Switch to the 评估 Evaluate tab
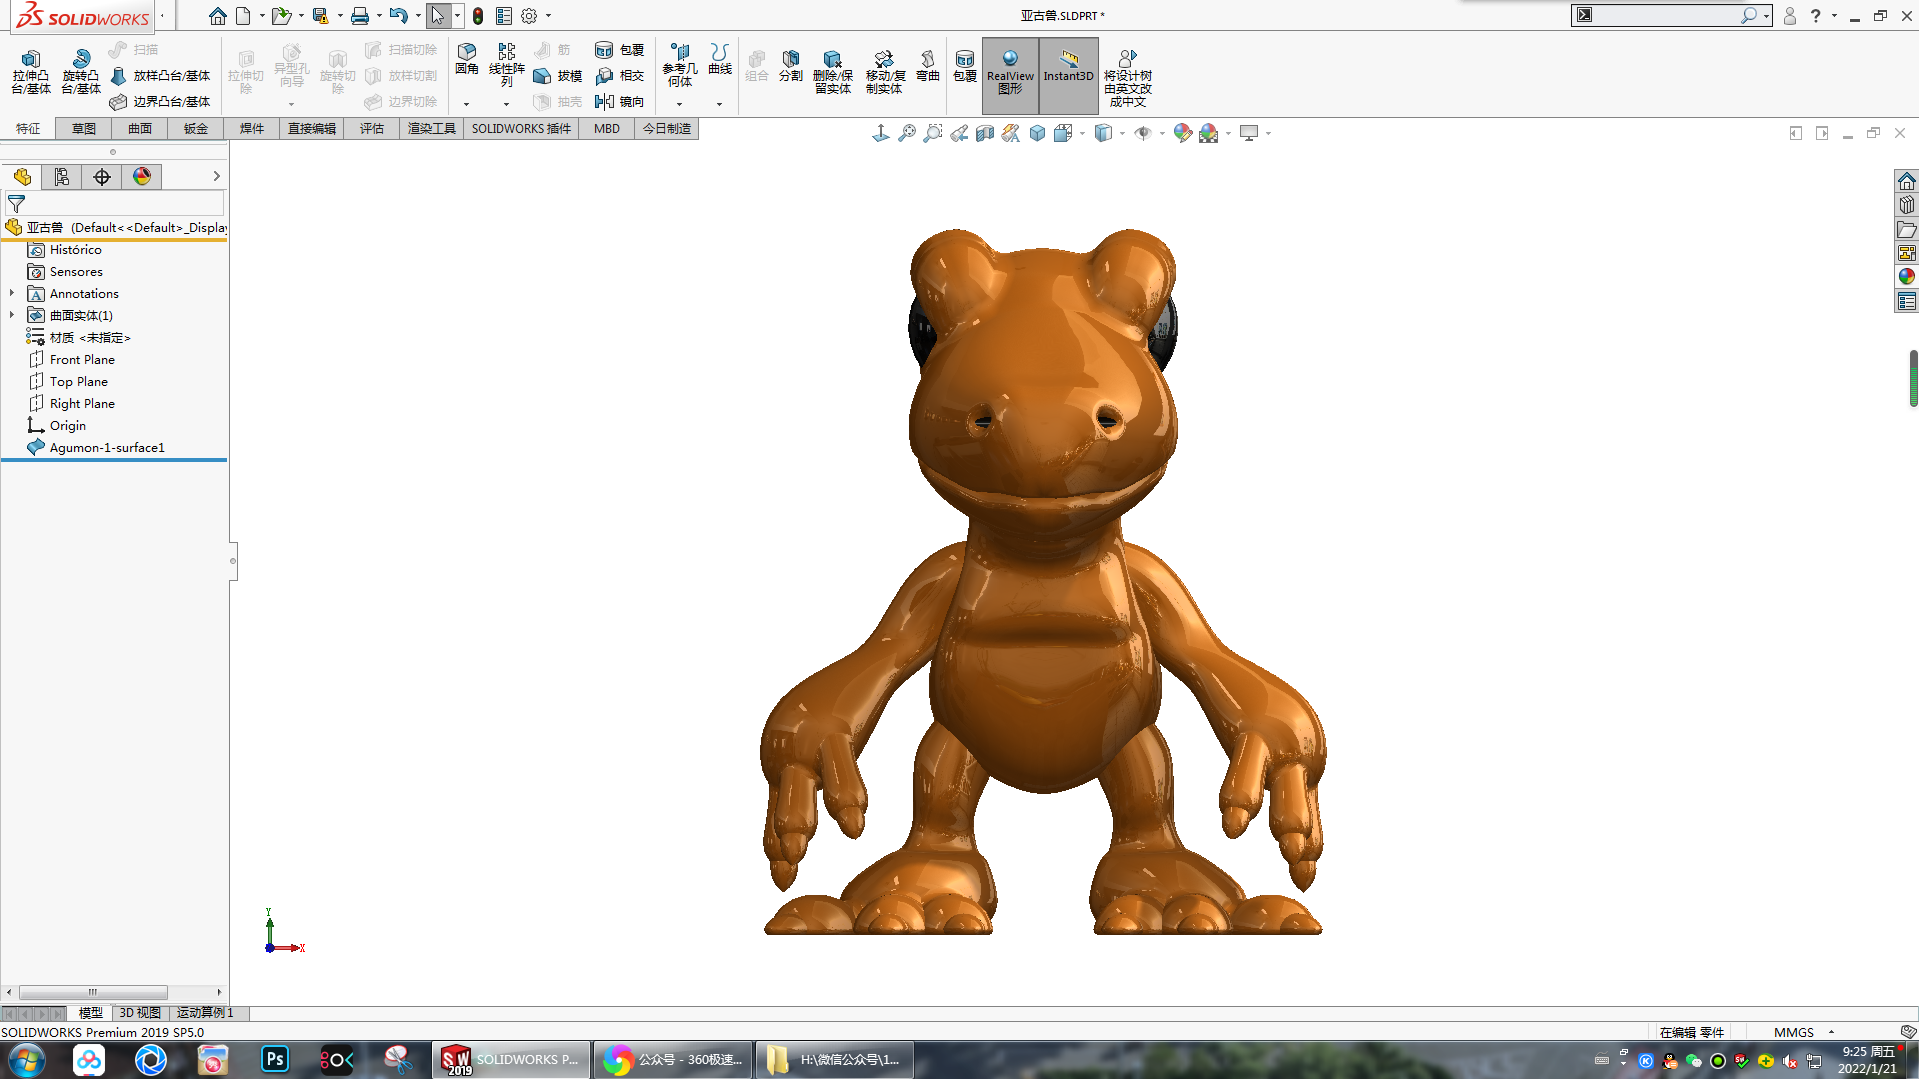The width and height of the screenshot is (1919, 1079). 372,129
